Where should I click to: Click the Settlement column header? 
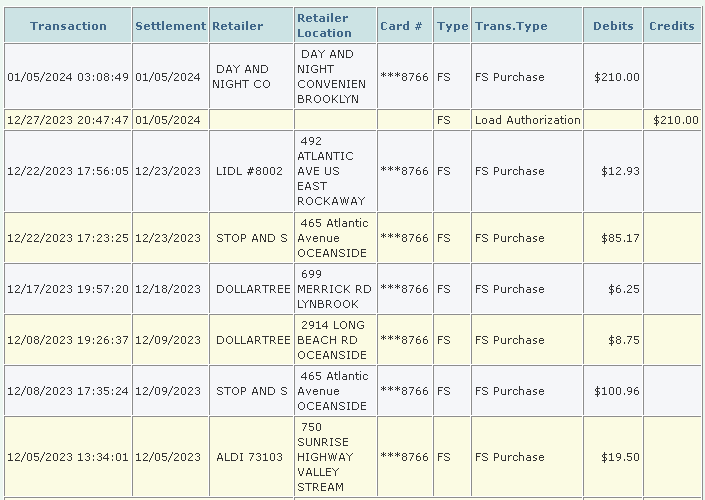(x=170, y=26)
